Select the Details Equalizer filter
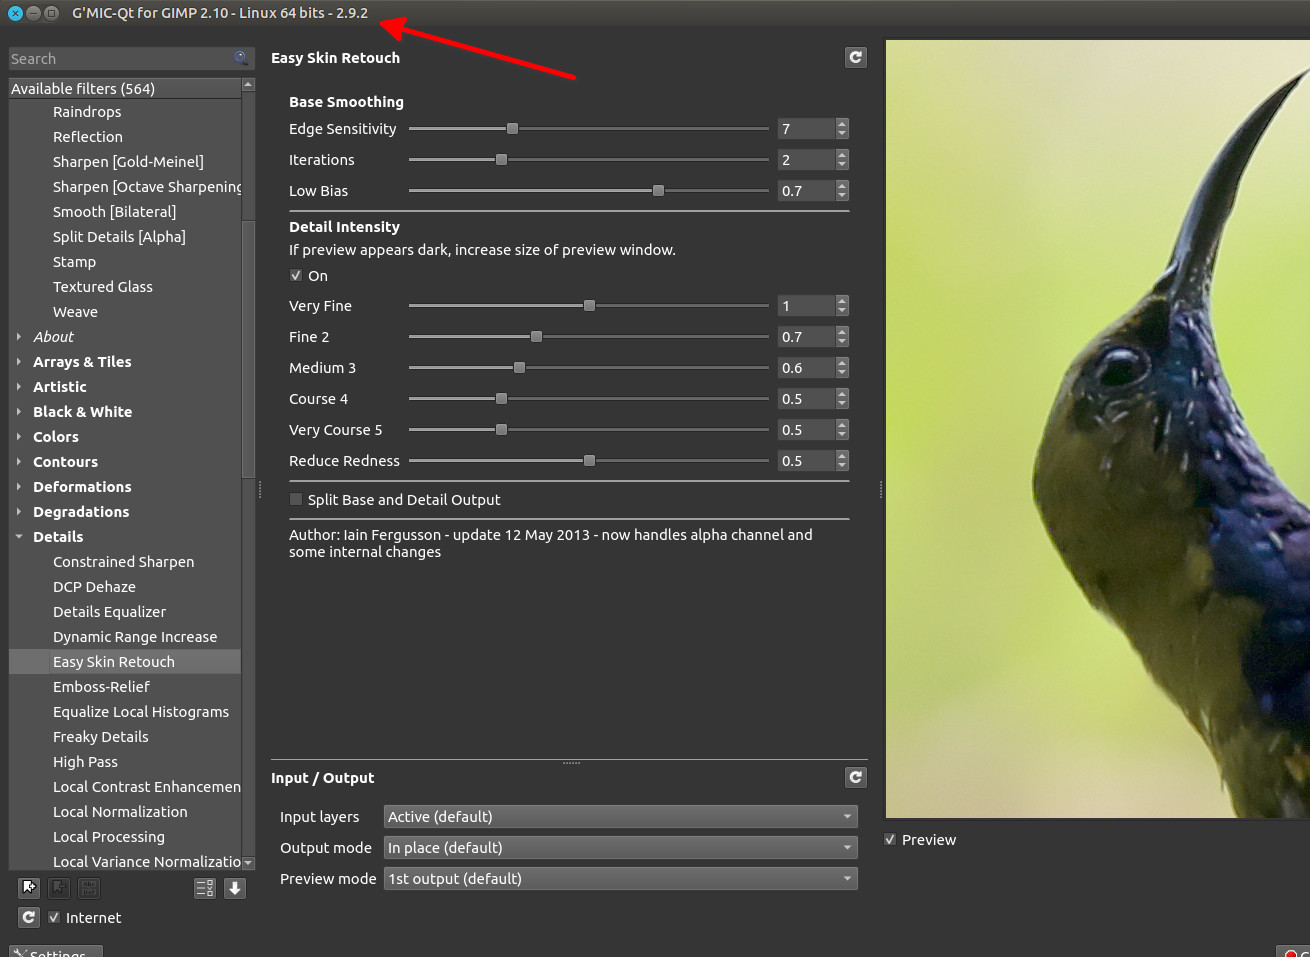 click(109, 612)
